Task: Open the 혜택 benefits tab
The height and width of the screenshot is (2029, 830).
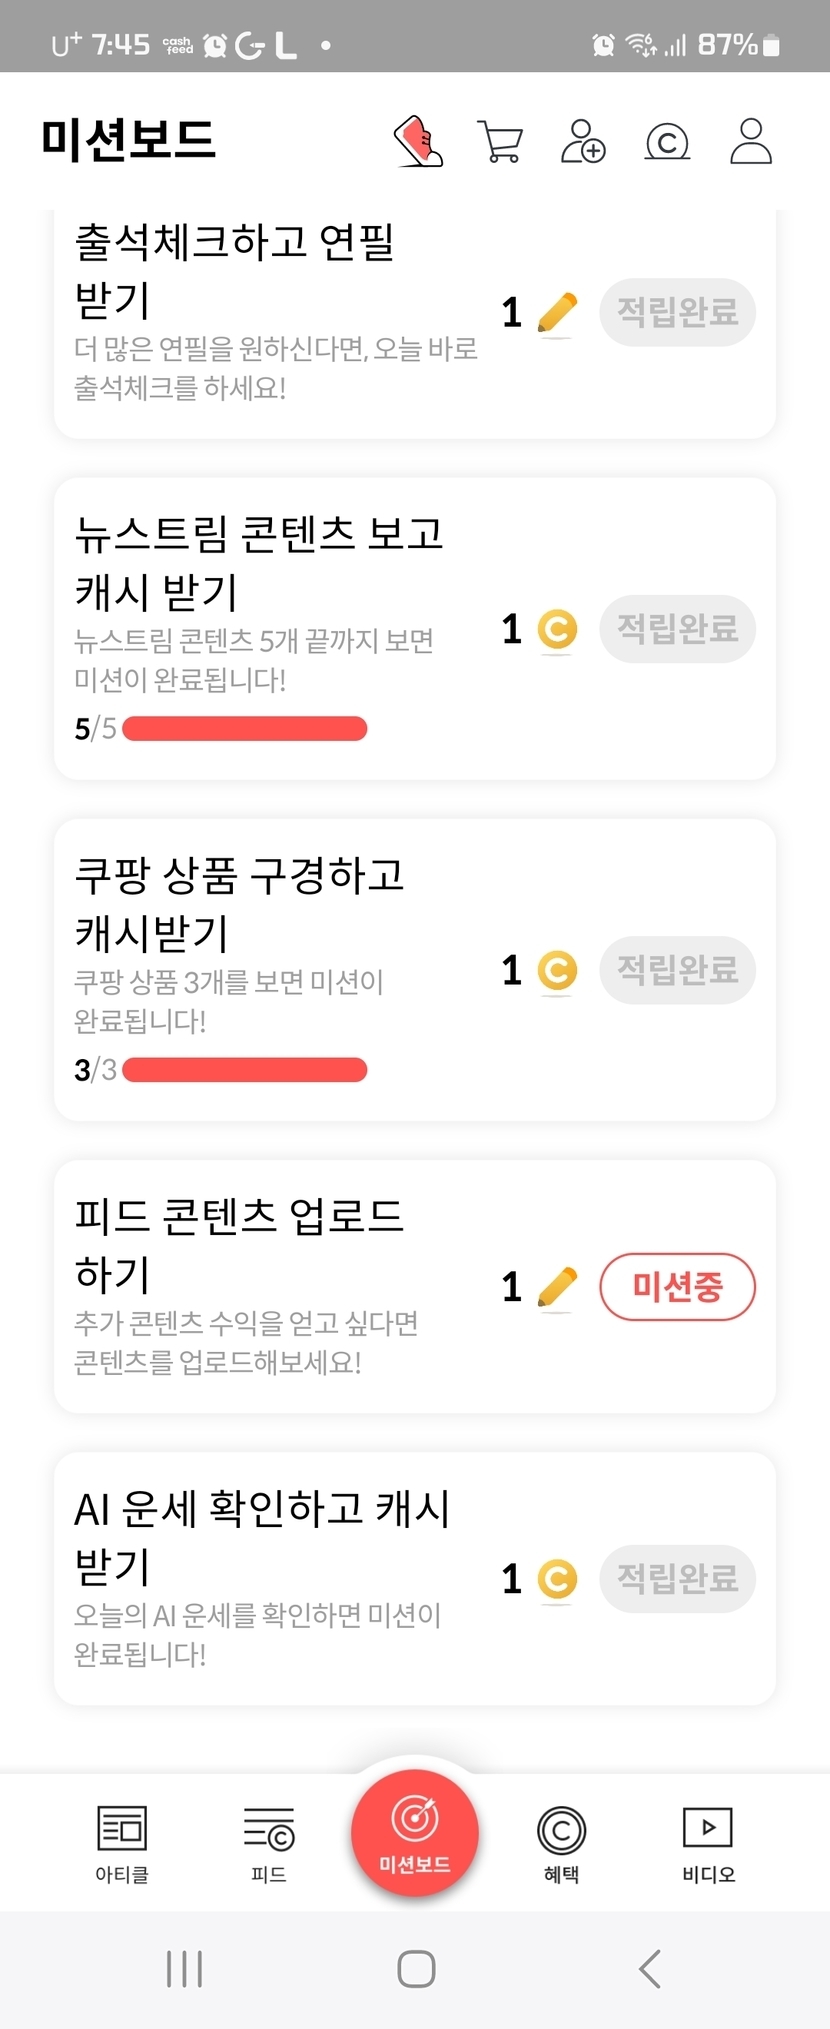Action: point(561,1844)
